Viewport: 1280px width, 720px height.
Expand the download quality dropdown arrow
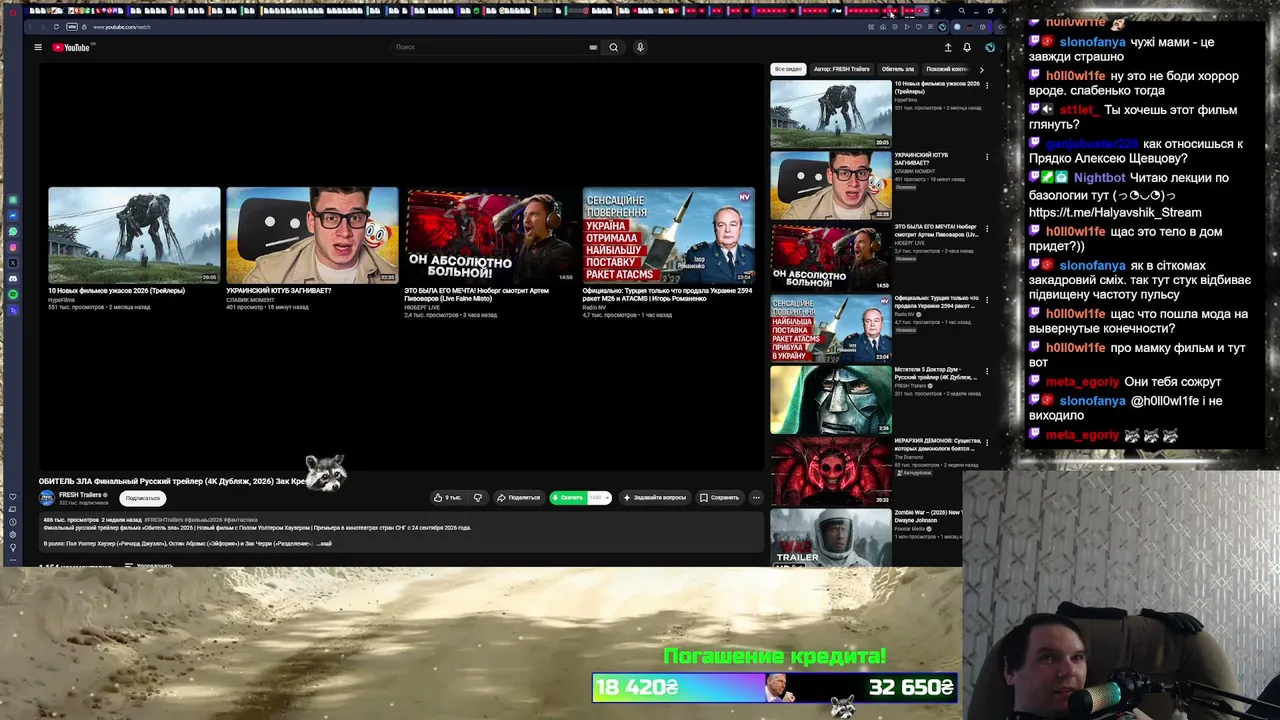[606, 497]
